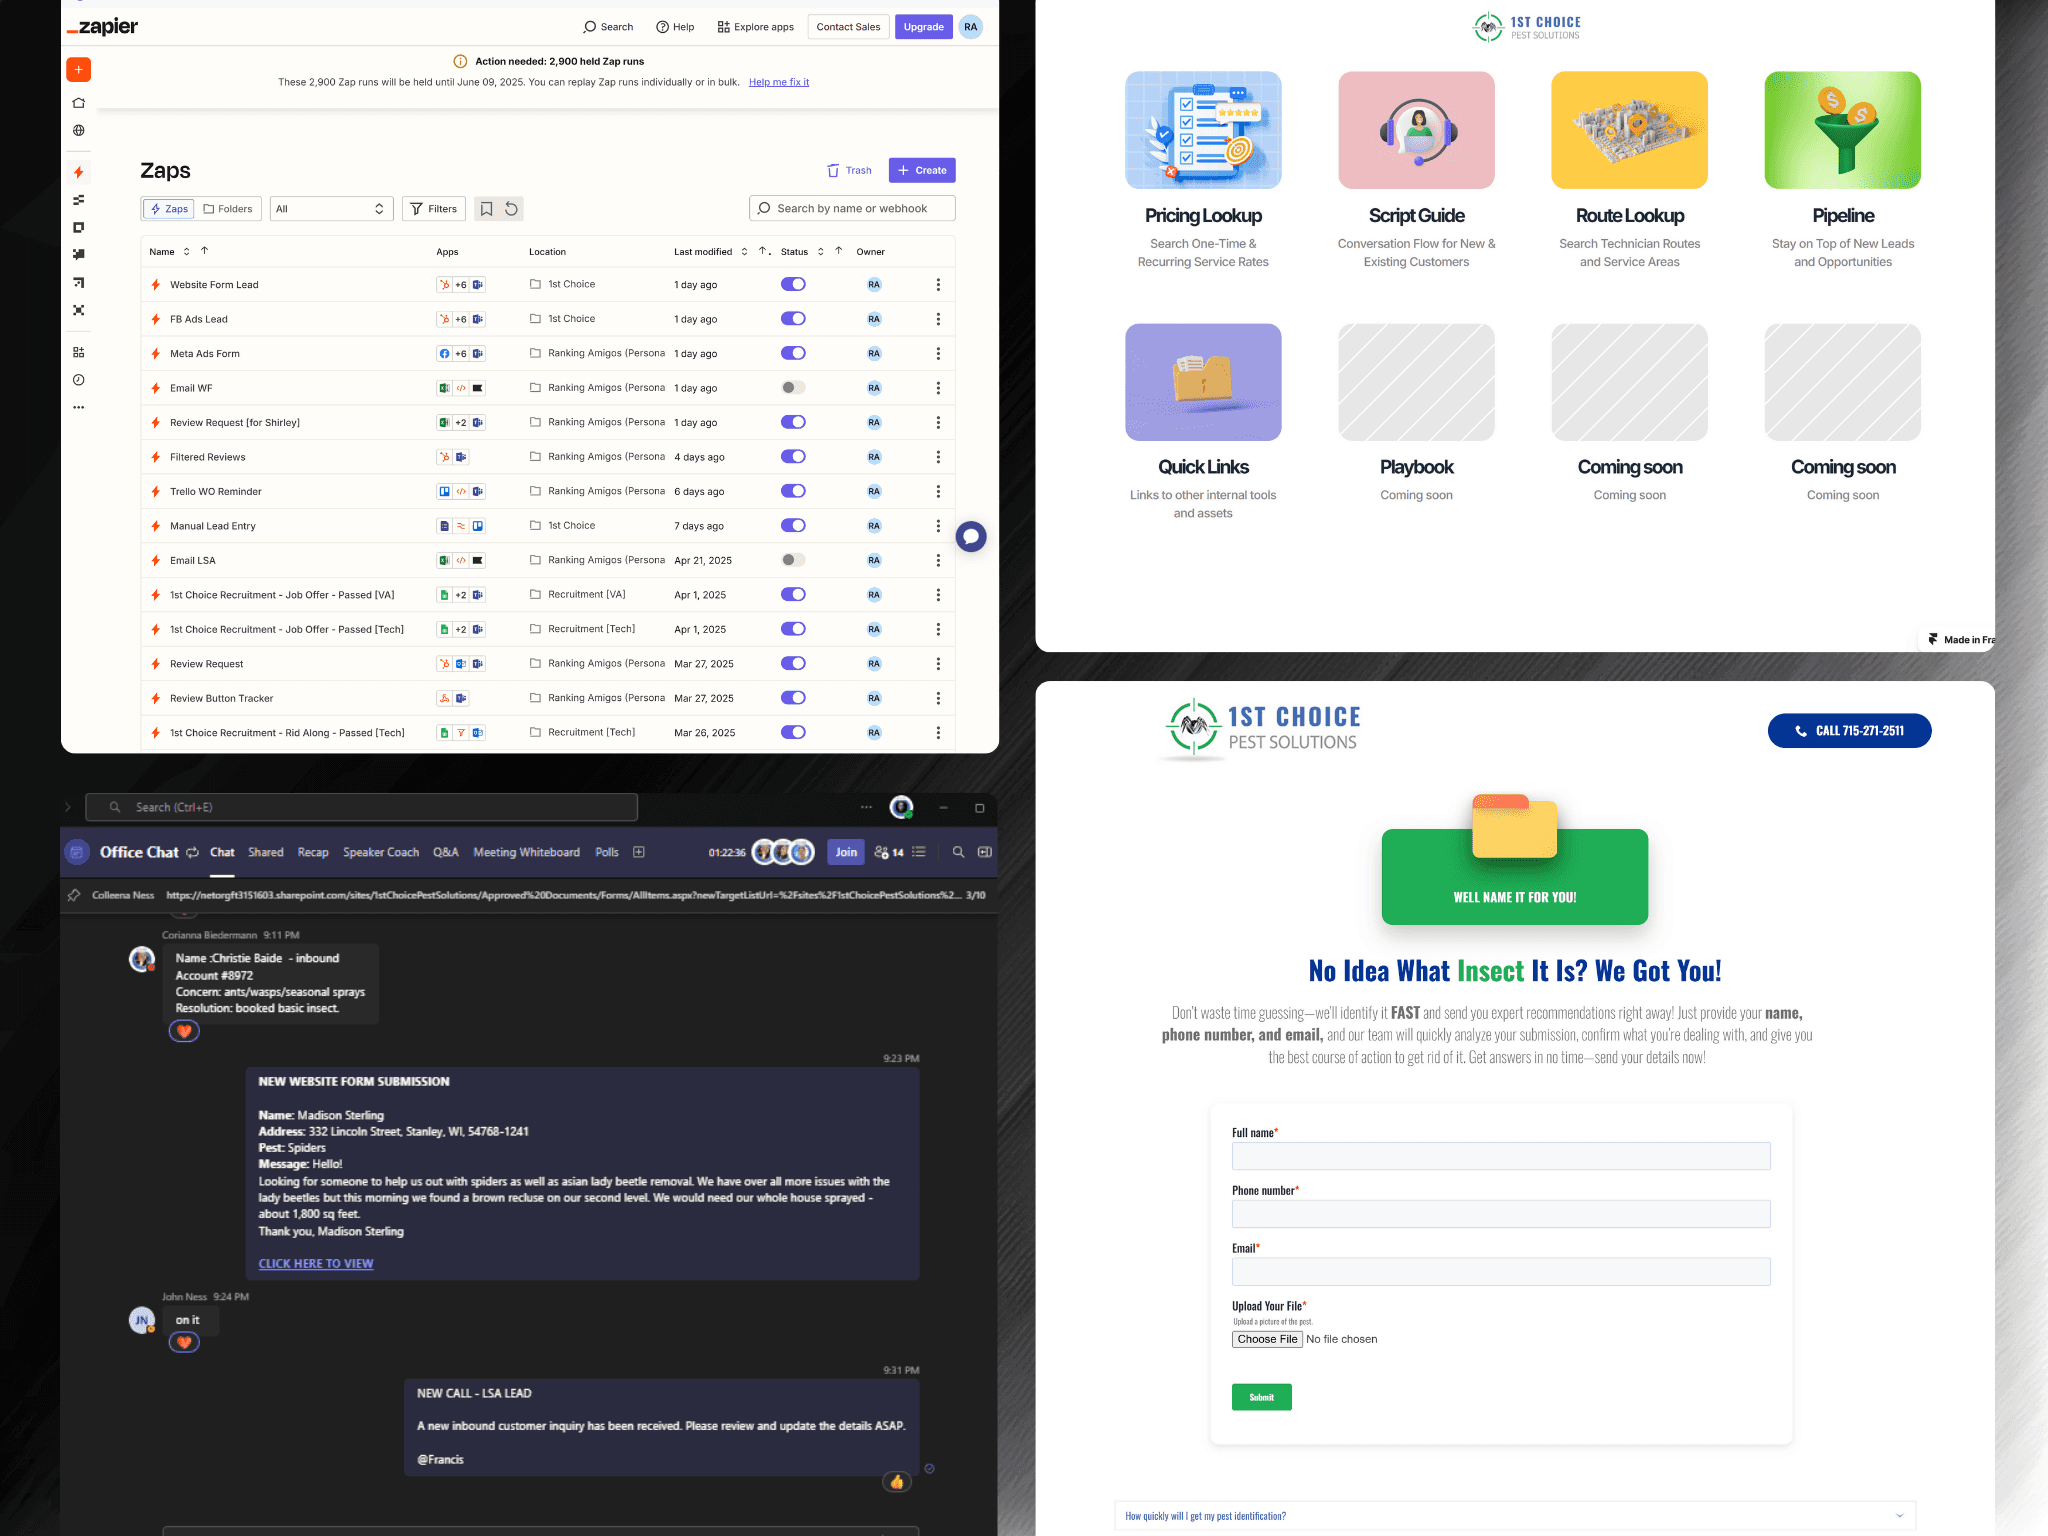Open the Zapier home icon in sidebar
The height and width of the screenshot is (1536, 2048).
pyautogui.click(x=78, y=102)
